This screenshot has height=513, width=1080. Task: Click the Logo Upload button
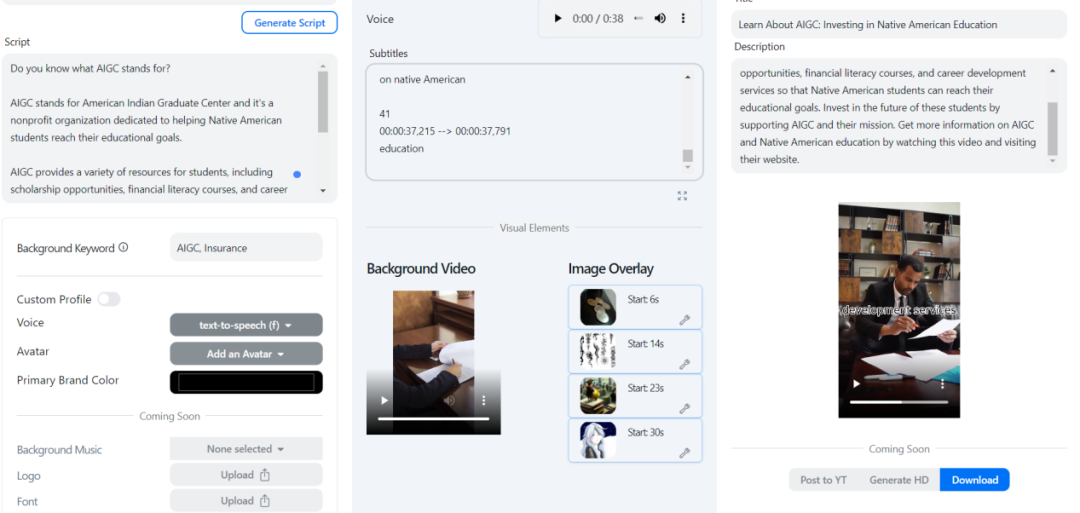(246, 474)
